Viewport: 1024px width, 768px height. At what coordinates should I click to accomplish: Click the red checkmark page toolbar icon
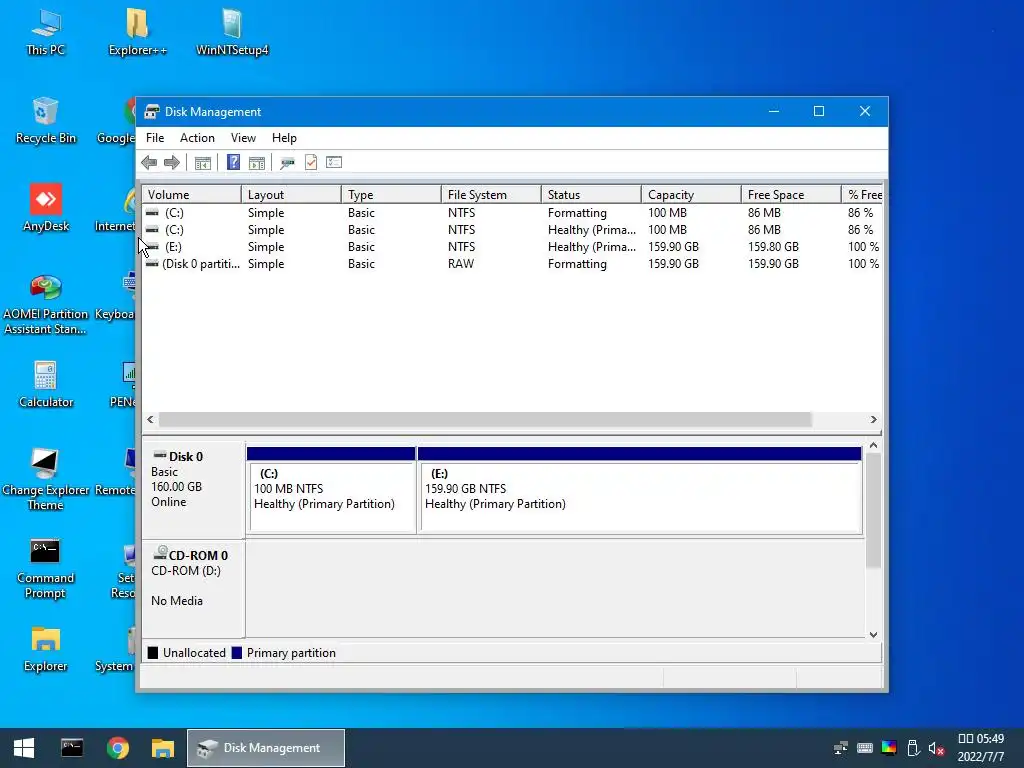click(x=311, y=163)
